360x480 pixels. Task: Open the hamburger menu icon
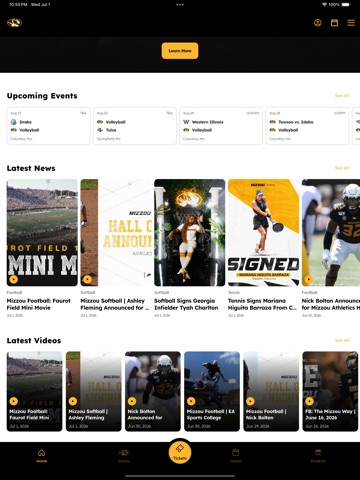click(x=351, y=23)
